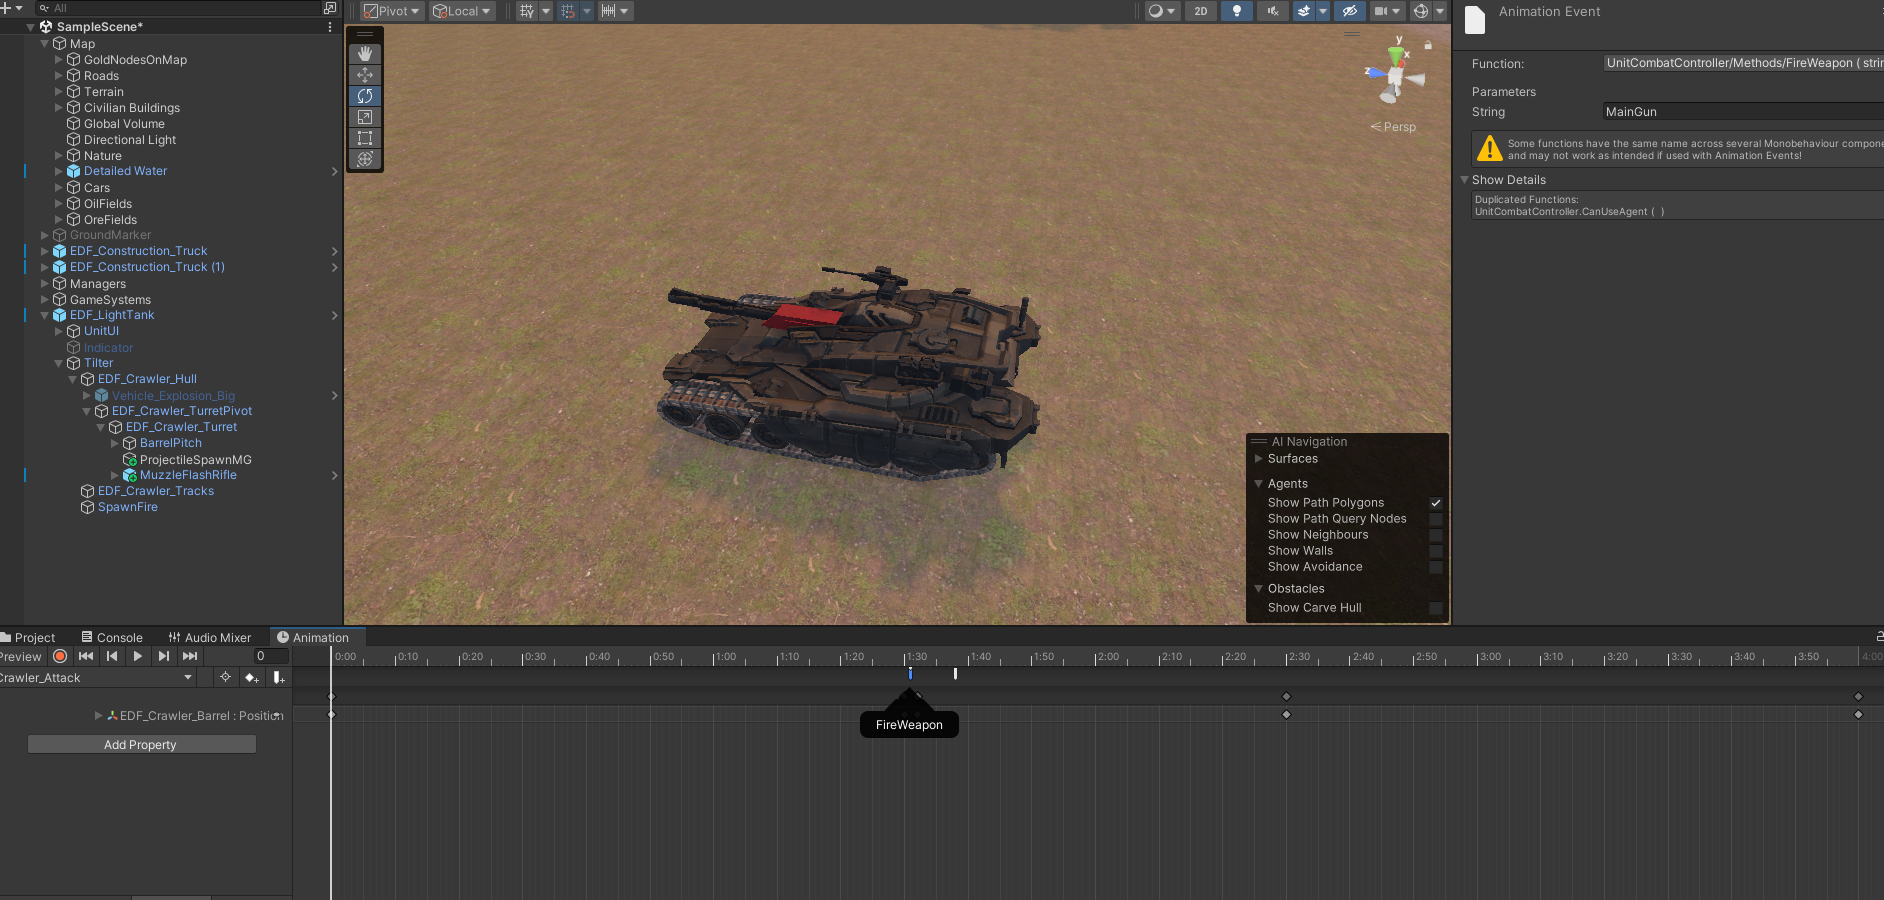Toggle 2D view mode
Screen dimensions: 1884x900
1201,11
